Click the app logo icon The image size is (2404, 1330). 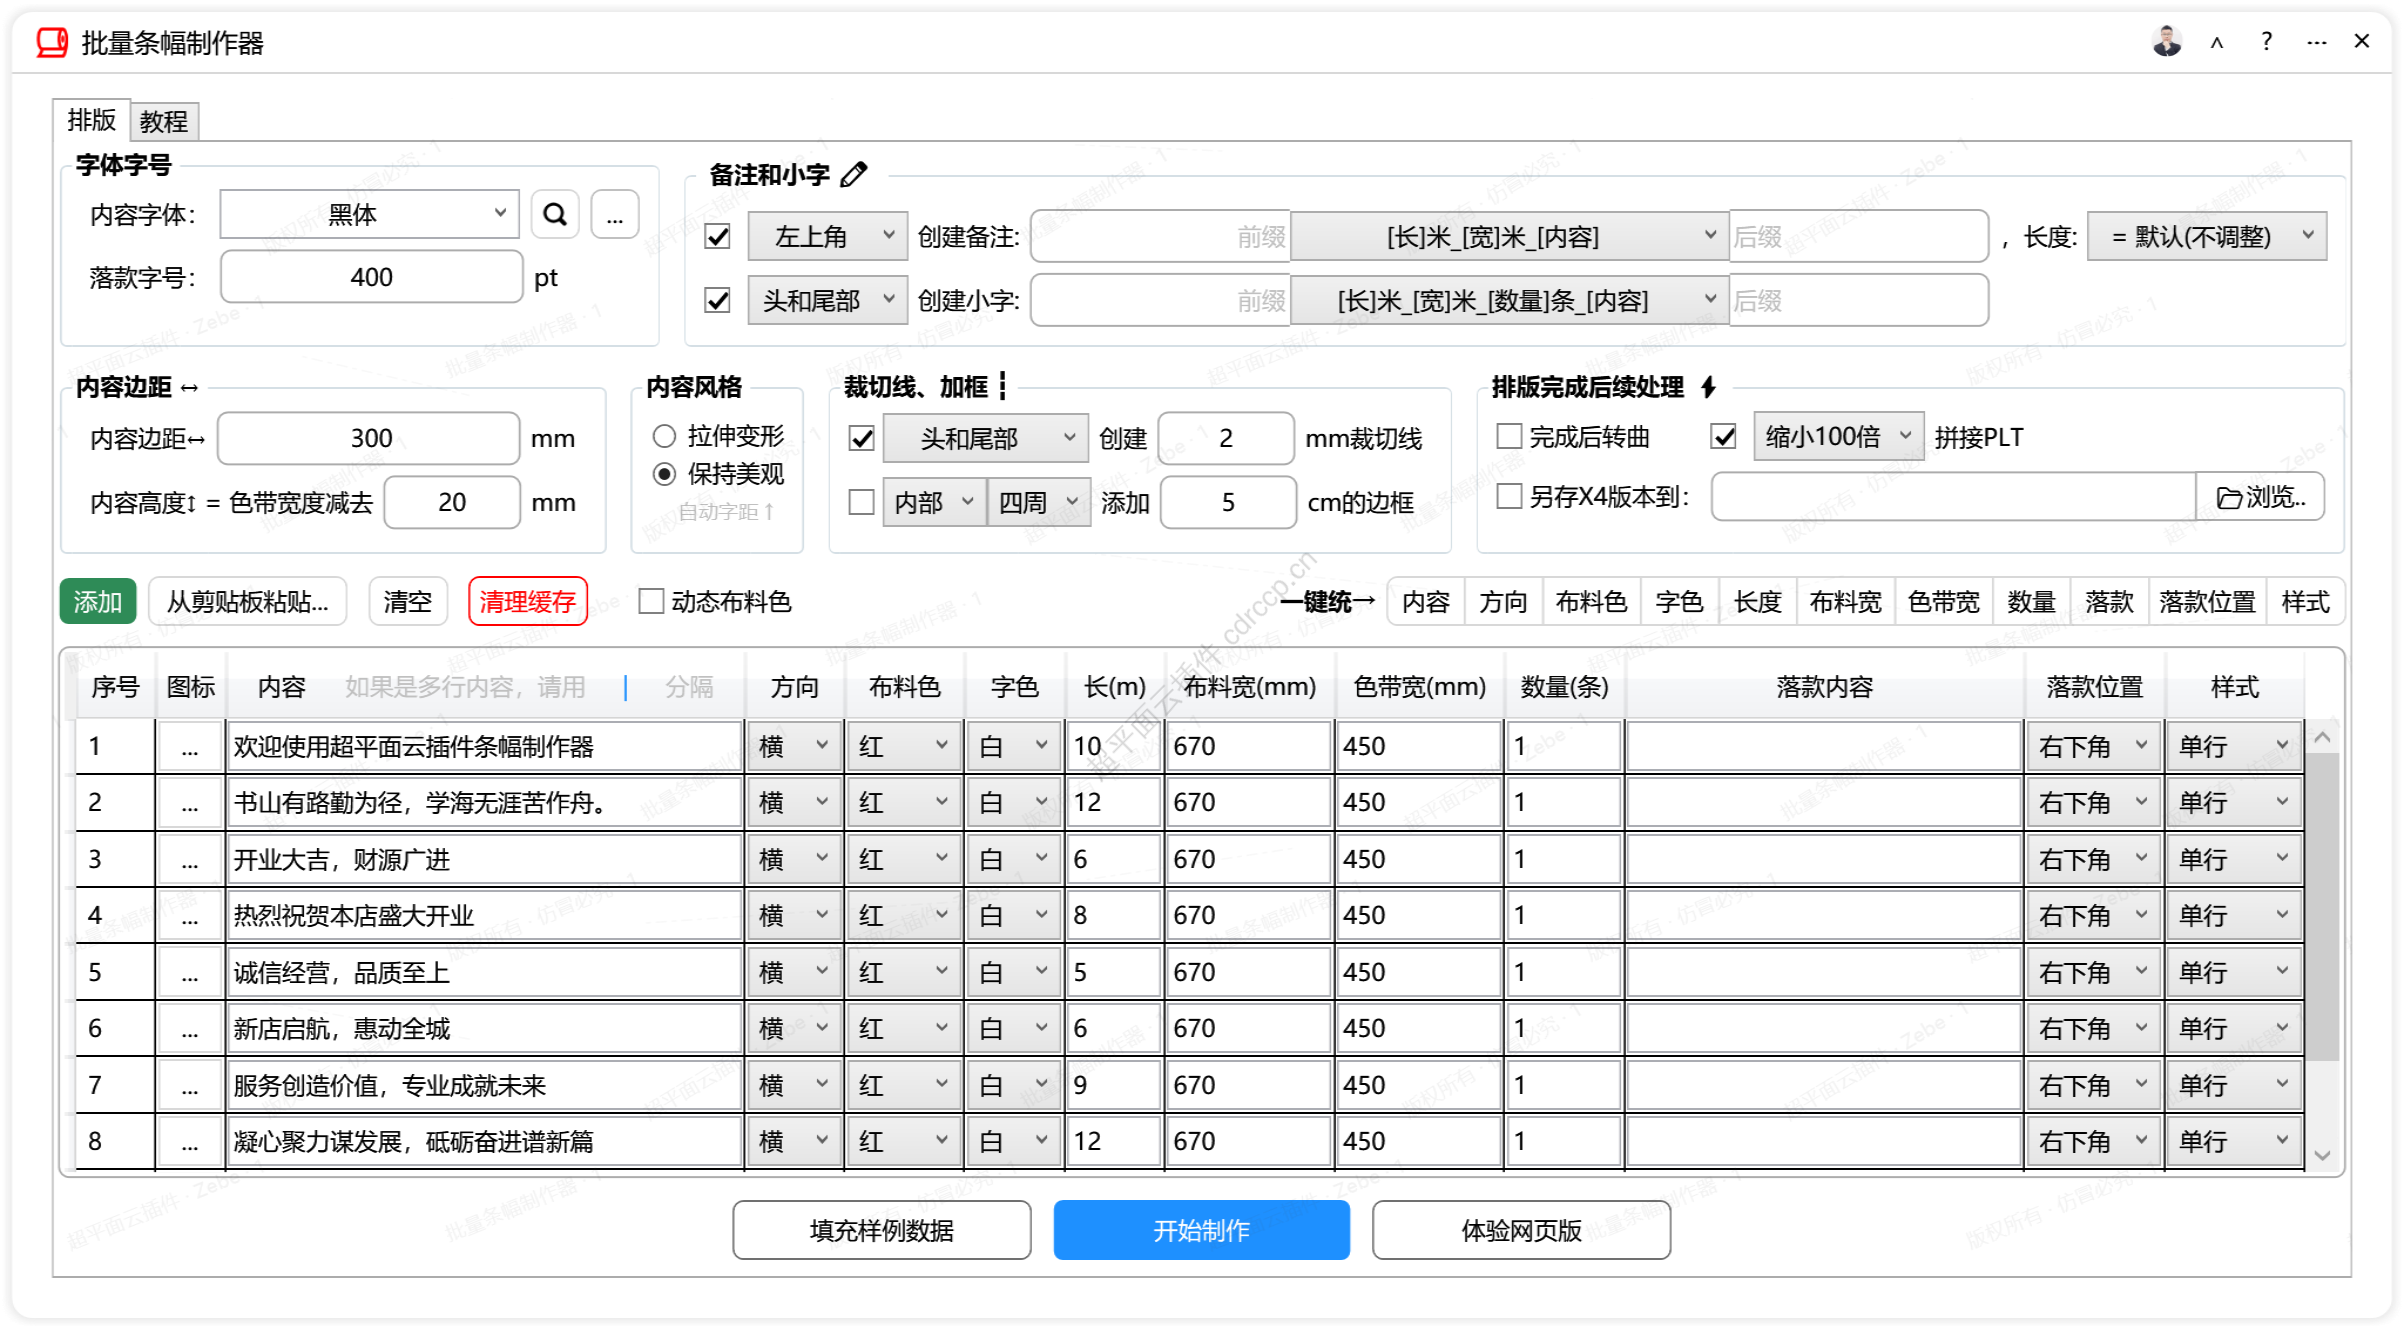tap(52, 42)
